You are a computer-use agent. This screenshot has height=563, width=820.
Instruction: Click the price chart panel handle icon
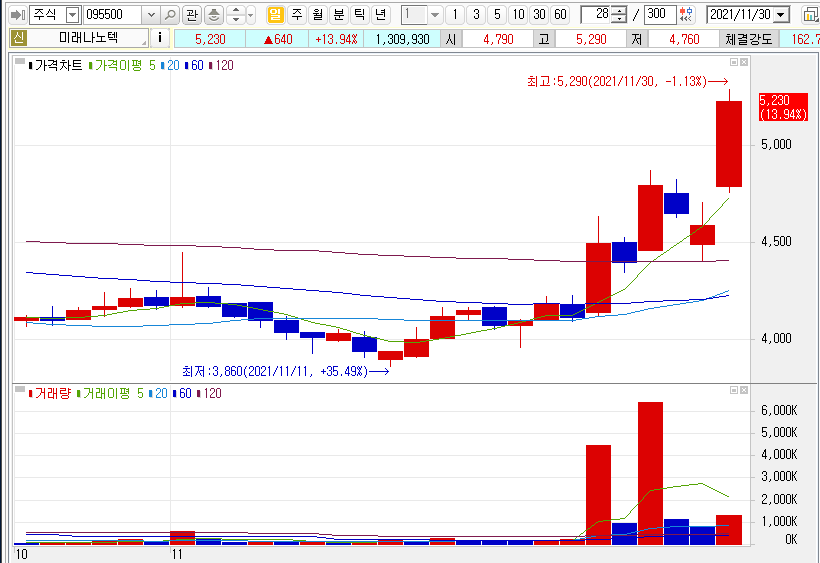pyautogui.click(x=20, y=62)
